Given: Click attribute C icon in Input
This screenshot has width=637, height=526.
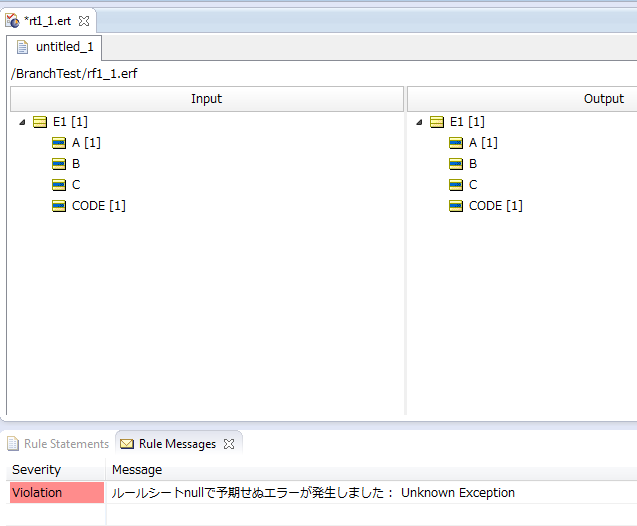Looking at the screenshot, I should click(x=59, y=185).
